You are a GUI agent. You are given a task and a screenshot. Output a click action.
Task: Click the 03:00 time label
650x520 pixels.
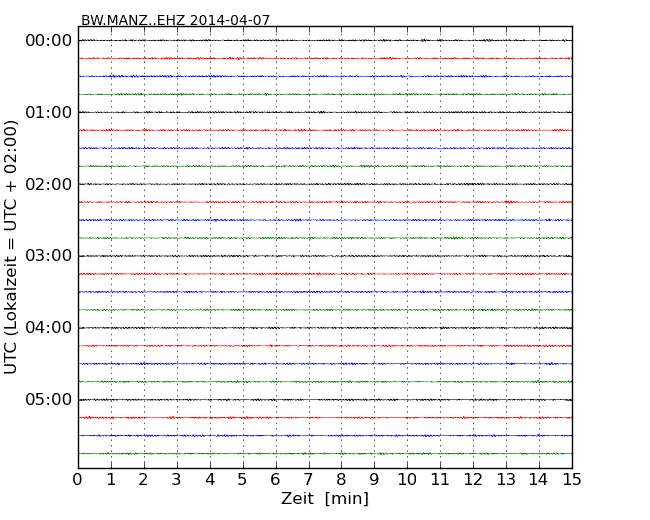tap(49, 256)
